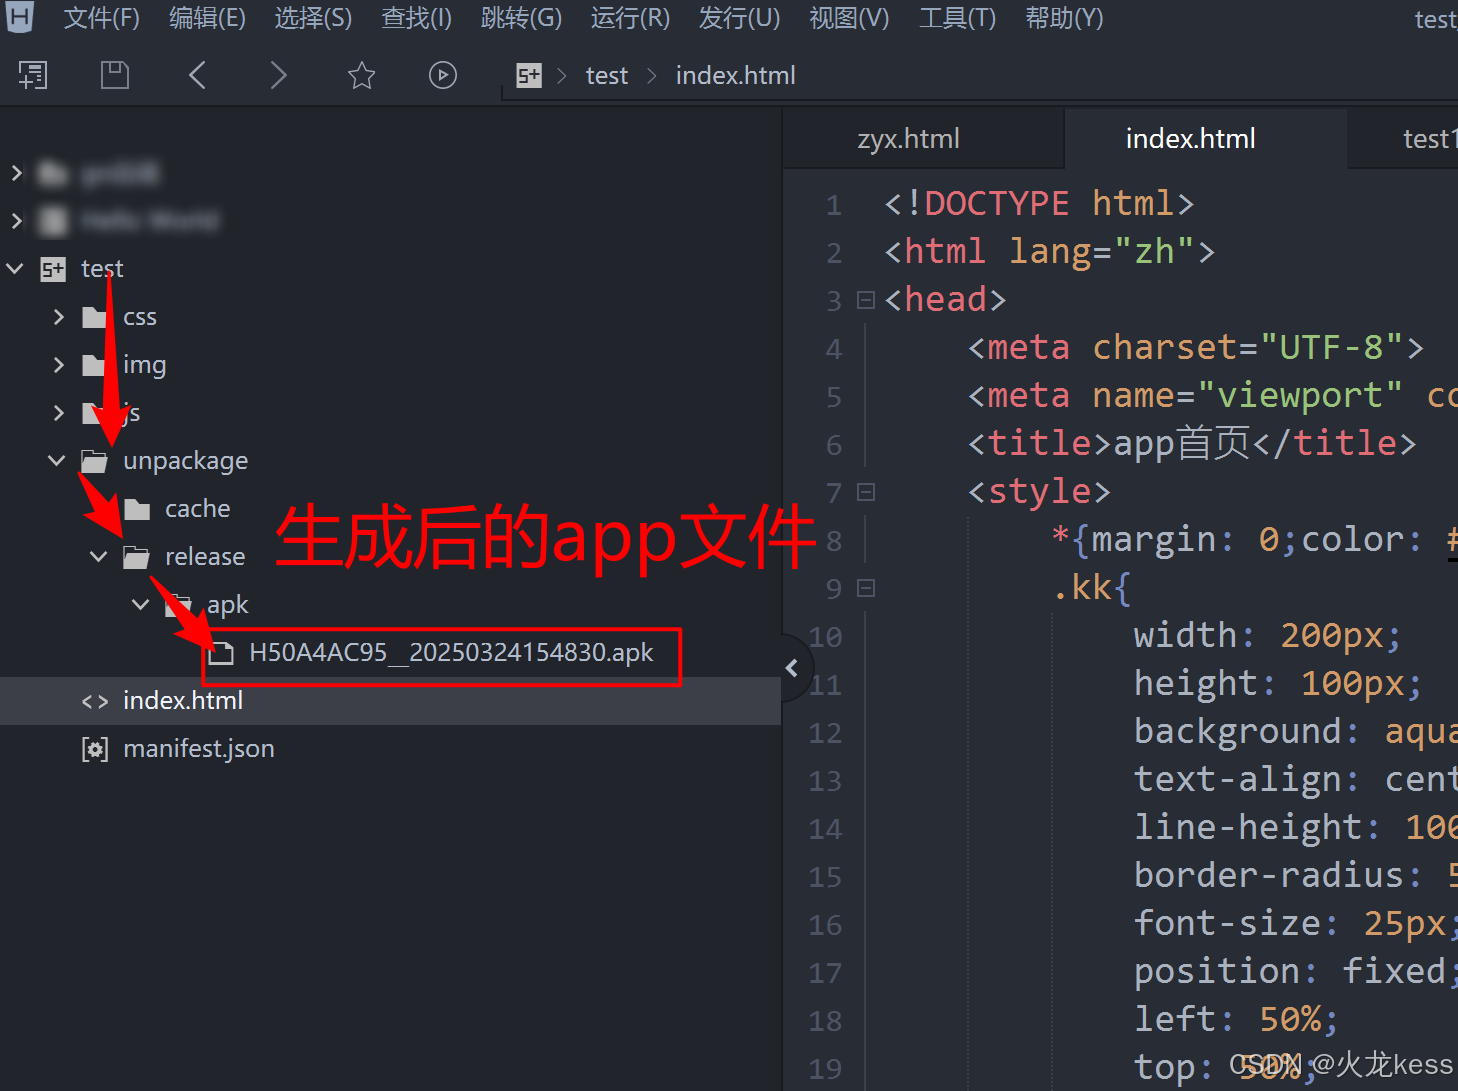The height and width of the screenshot is (1091, 1458).
Task: Open the 文件(F) menu
Action: pyautogui.click(x=101, y=18)
